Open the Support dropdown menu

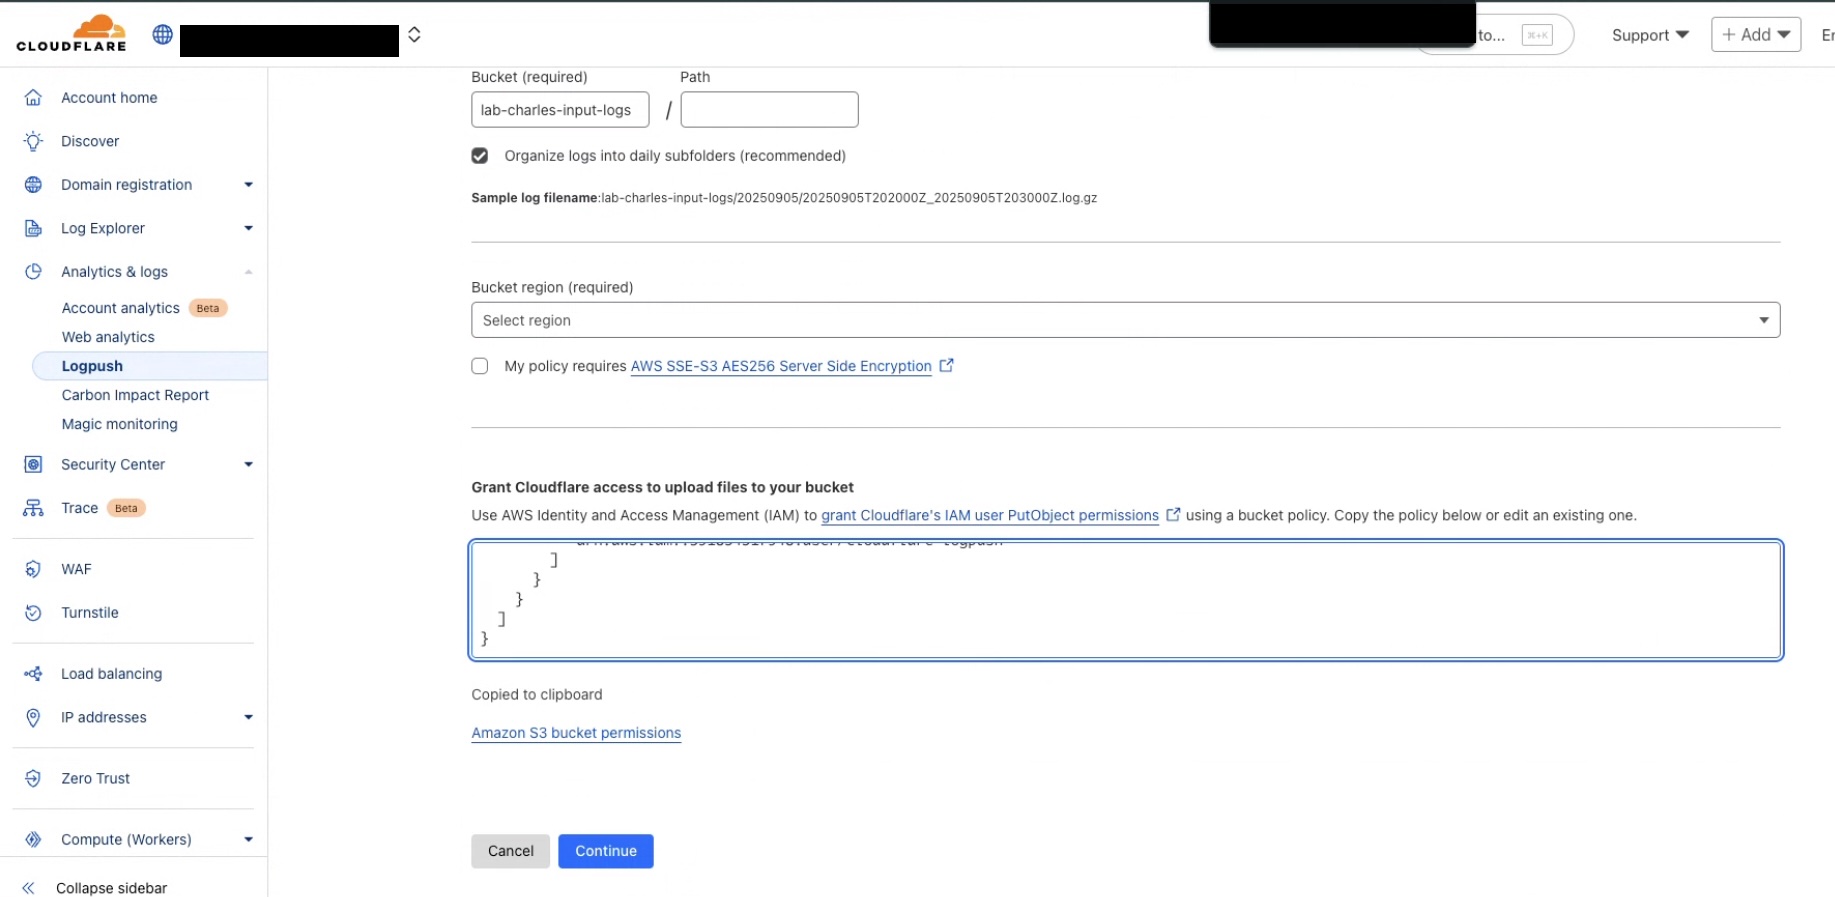1650,35
